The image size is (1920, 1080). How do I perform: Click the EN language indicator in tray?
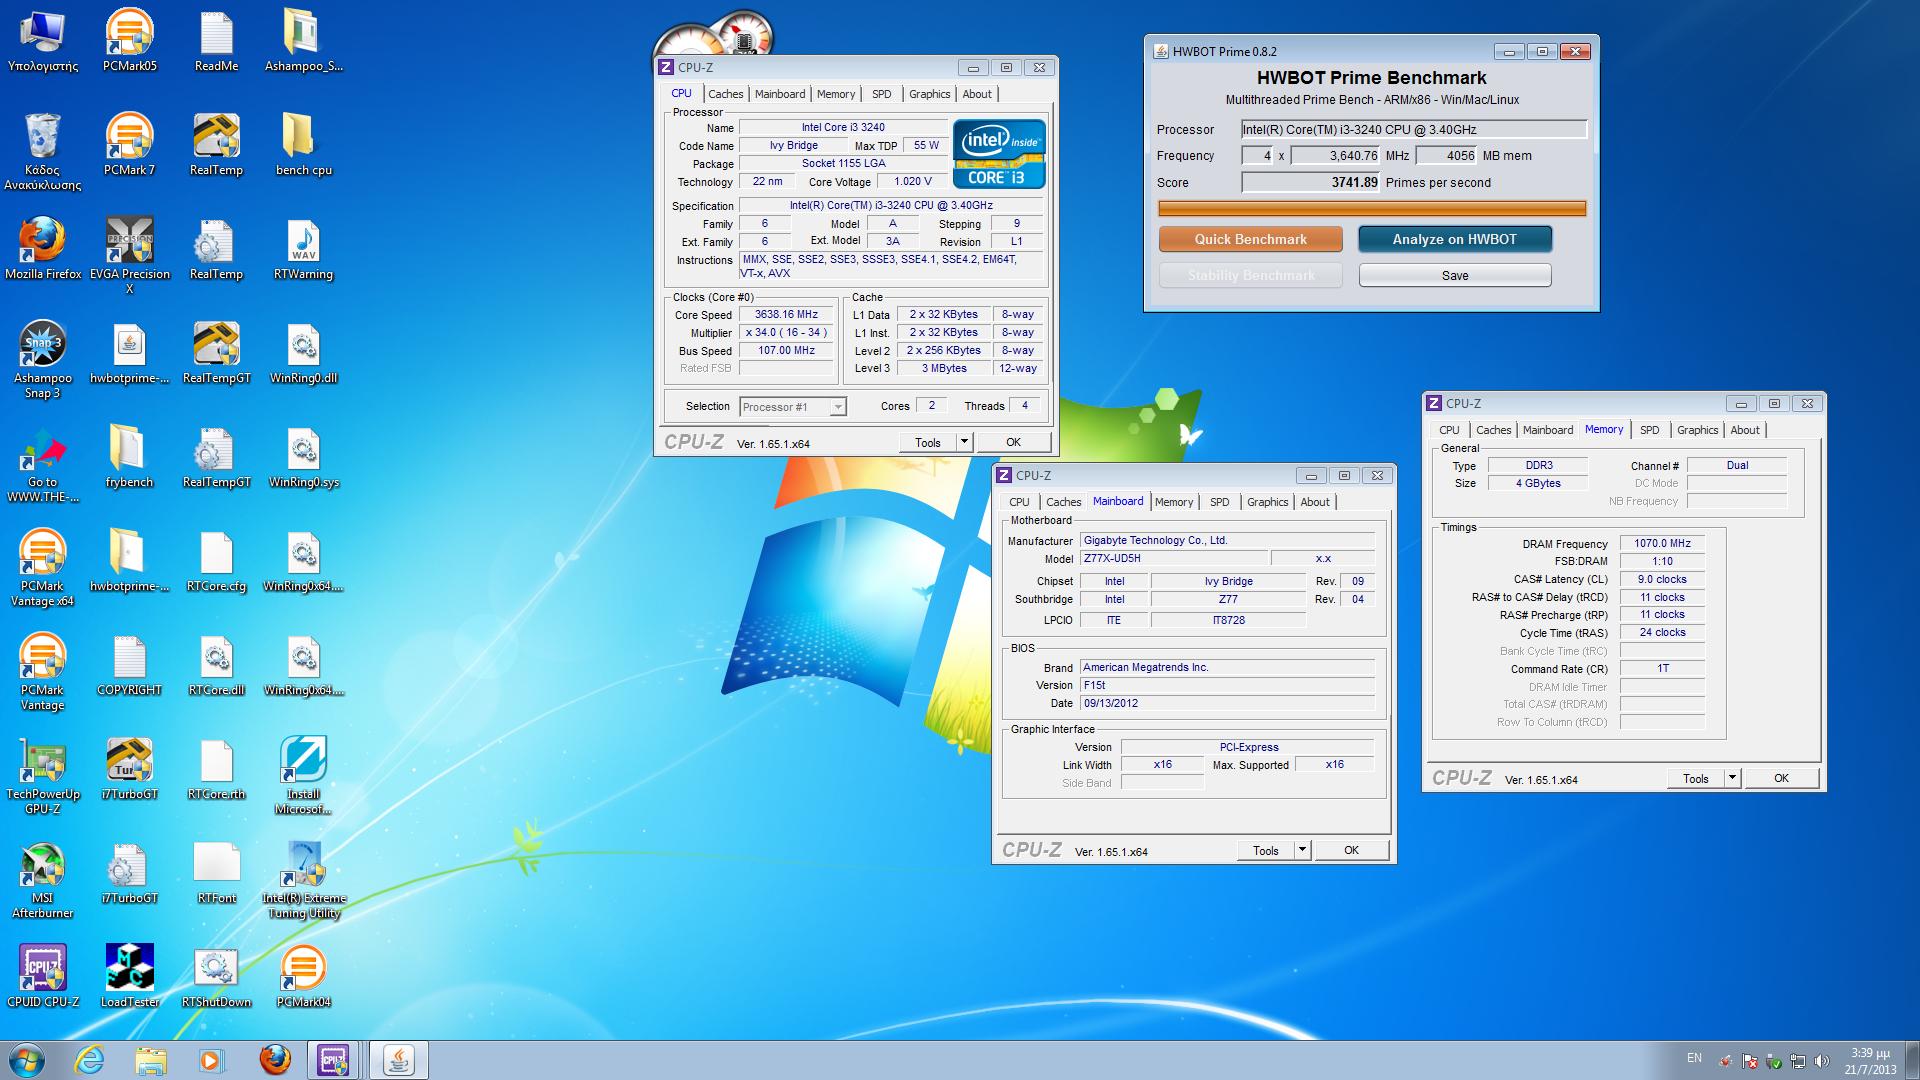point(1694,1058)
